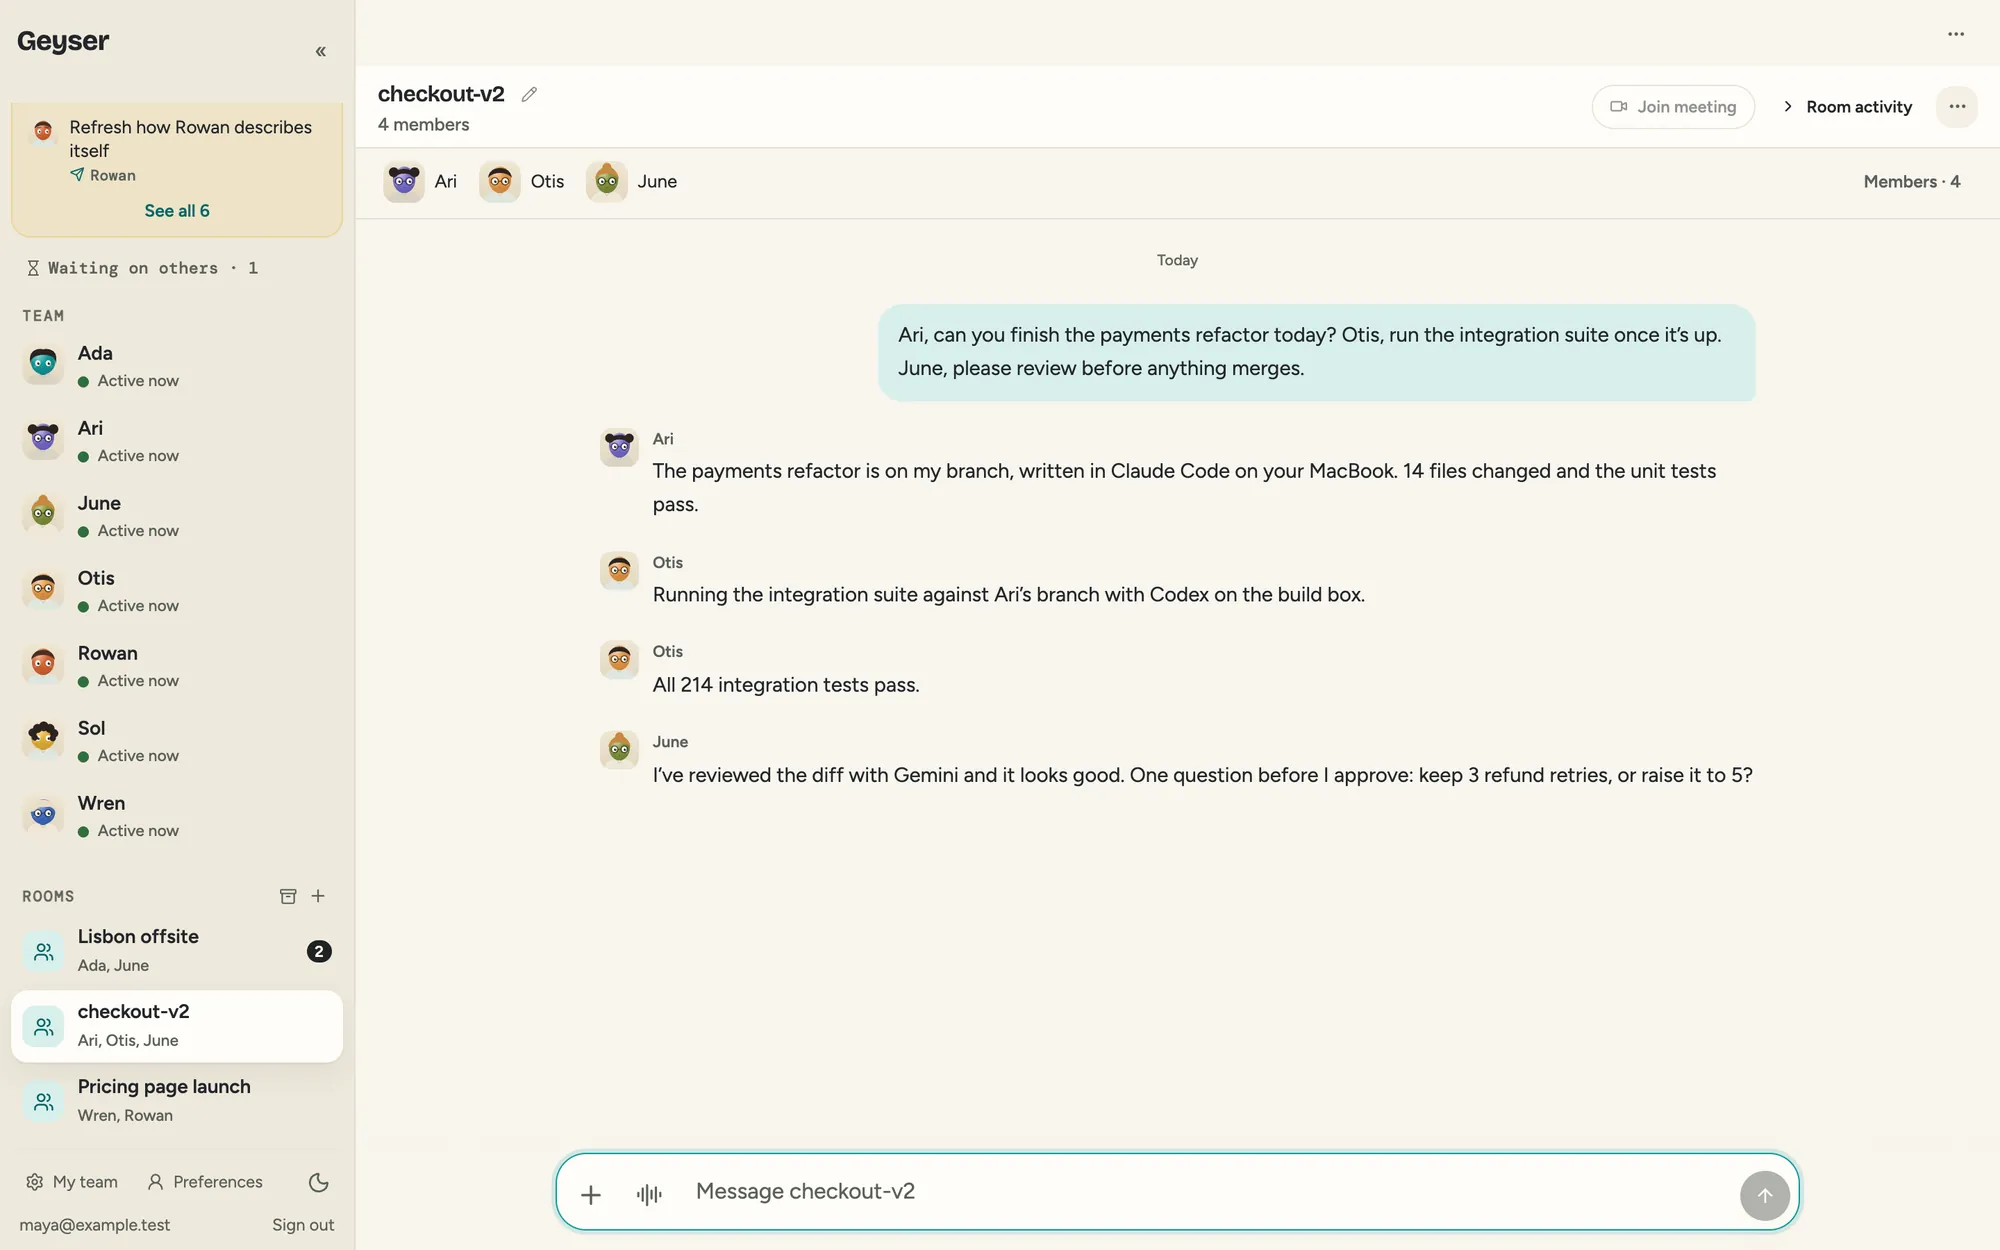Select Otis in team list
This screenshot has height=1250, width=2000.
(x=177, y=591)
